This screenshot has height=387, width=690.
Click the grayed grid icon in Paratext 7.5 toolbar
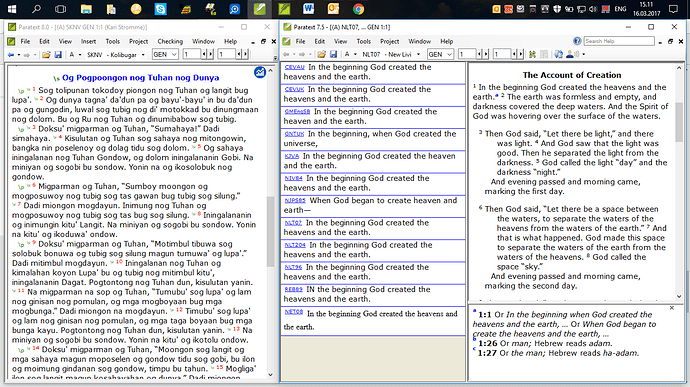point(544,54)
